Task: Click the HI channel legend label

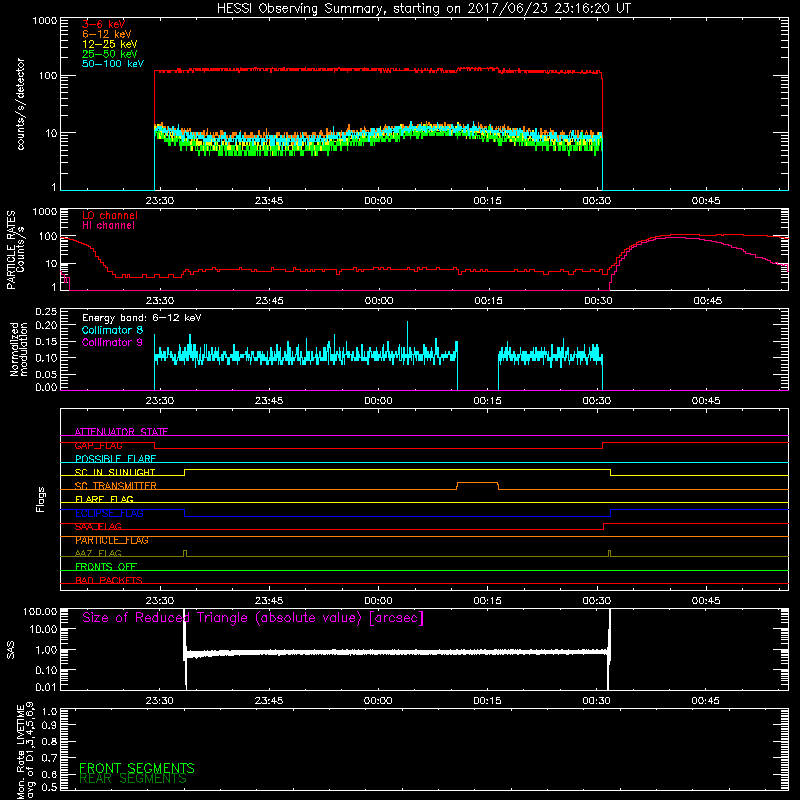Action: tap(108, 225)
